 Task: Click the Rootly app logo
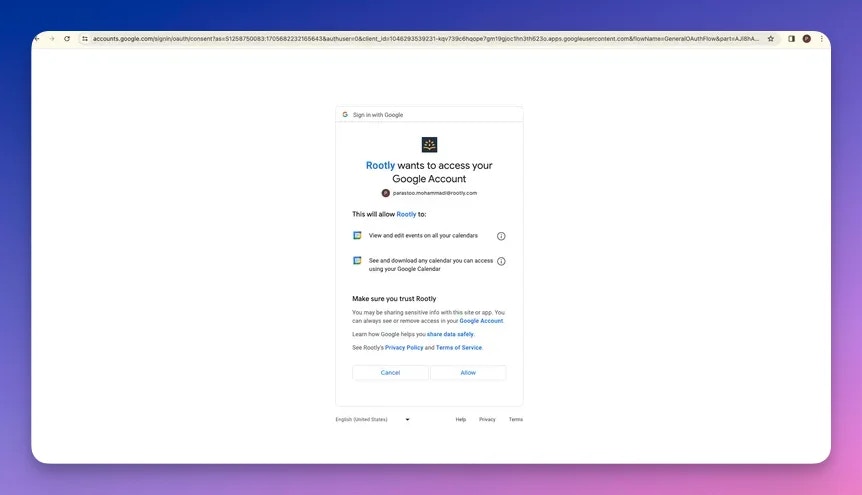(x=429, y=145)
